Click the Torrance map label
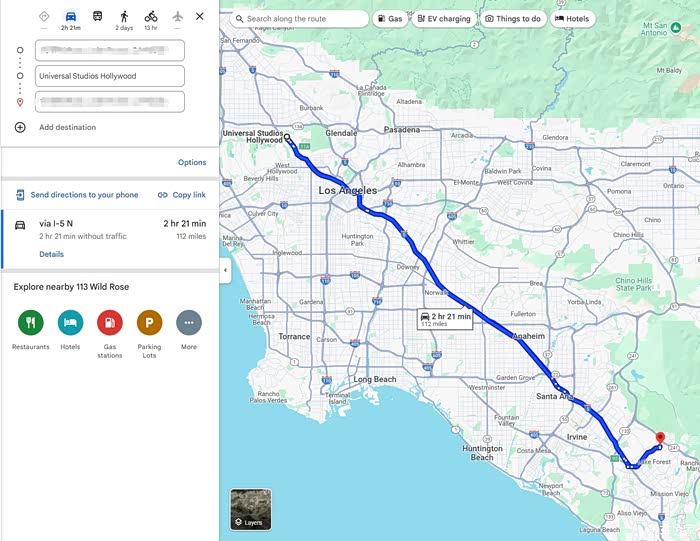 [x=294, y=337]
